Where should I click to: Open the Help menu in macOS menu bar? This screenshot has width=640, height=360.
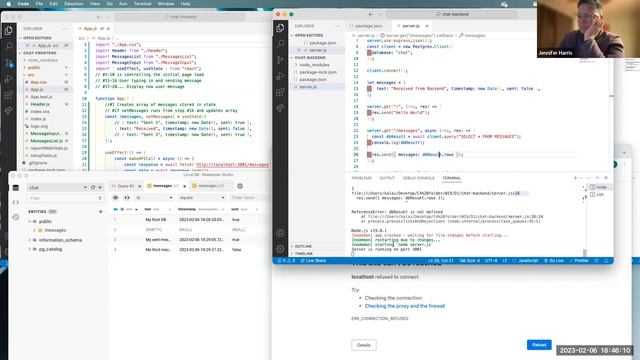coord(186,4)
